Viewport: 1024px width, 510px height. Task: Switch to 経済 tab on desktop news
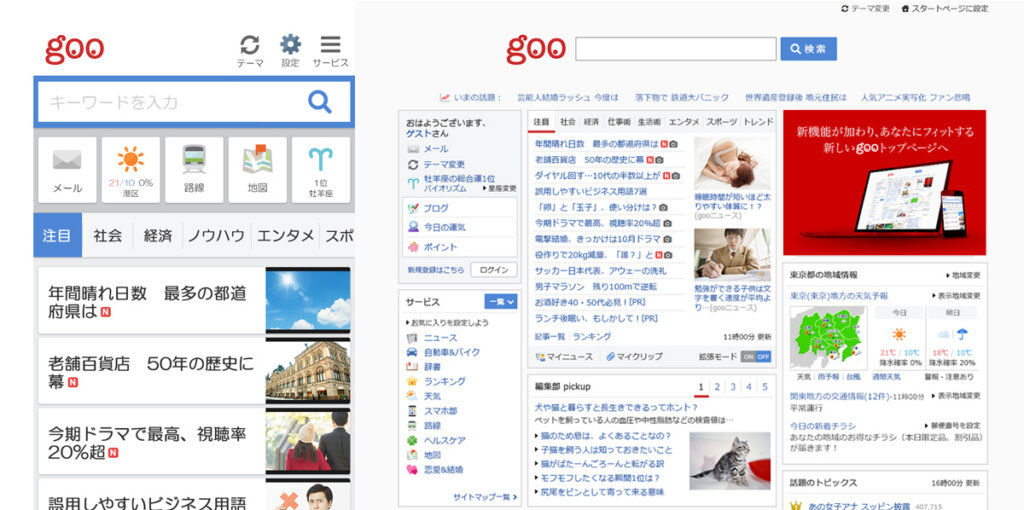pyautogui.click(x=591, y=122)
